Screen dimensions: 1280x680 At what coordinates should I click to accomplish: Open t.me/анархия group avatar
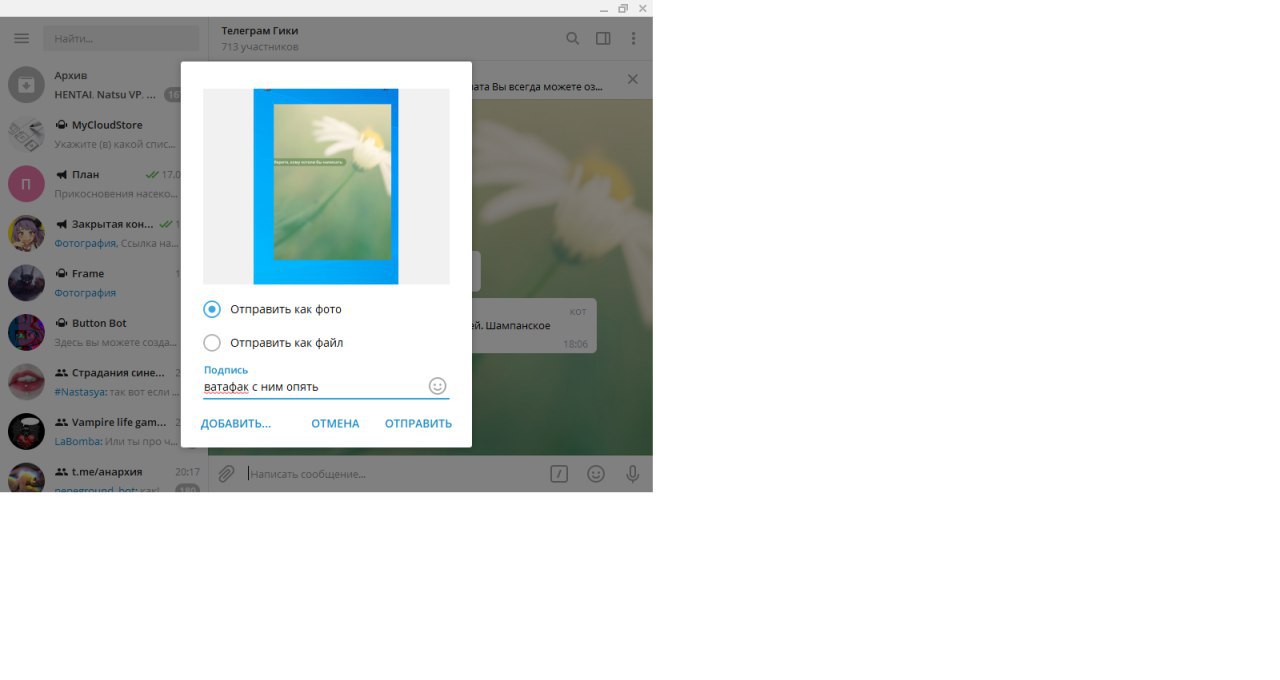click(x=27, y=478)
